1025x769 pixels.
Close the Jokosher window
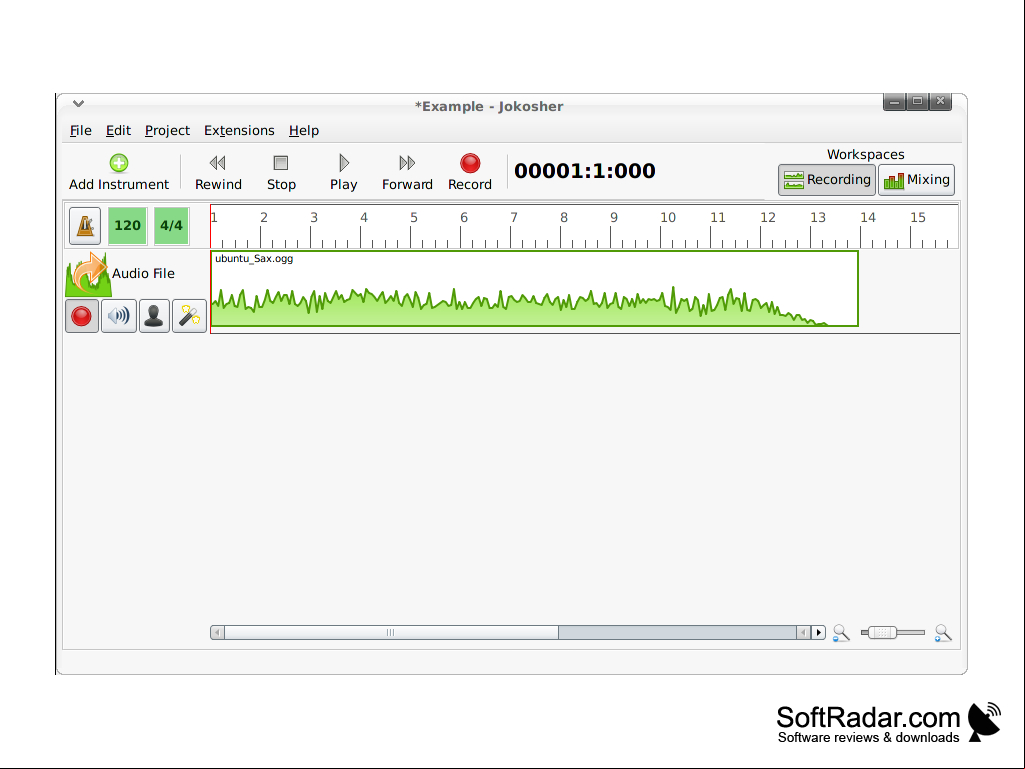coord(940,101)
